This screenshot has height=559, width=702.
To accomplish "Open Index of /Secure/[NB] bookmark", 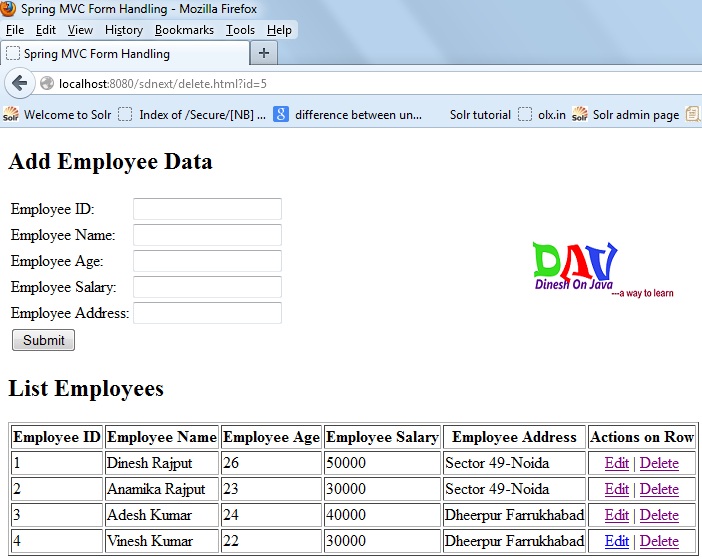I will 192,115.
